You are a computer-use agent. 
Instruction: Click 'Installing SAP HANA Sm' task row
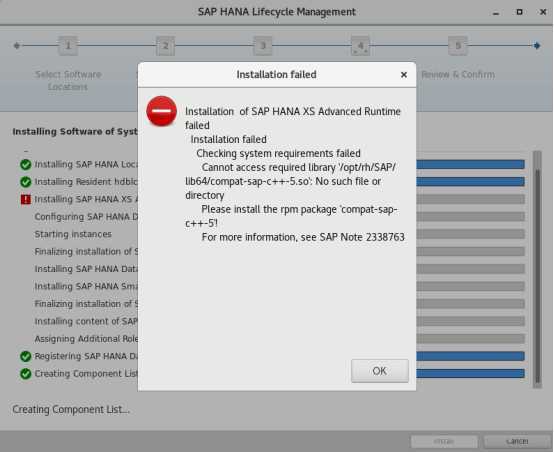point(86,286)
